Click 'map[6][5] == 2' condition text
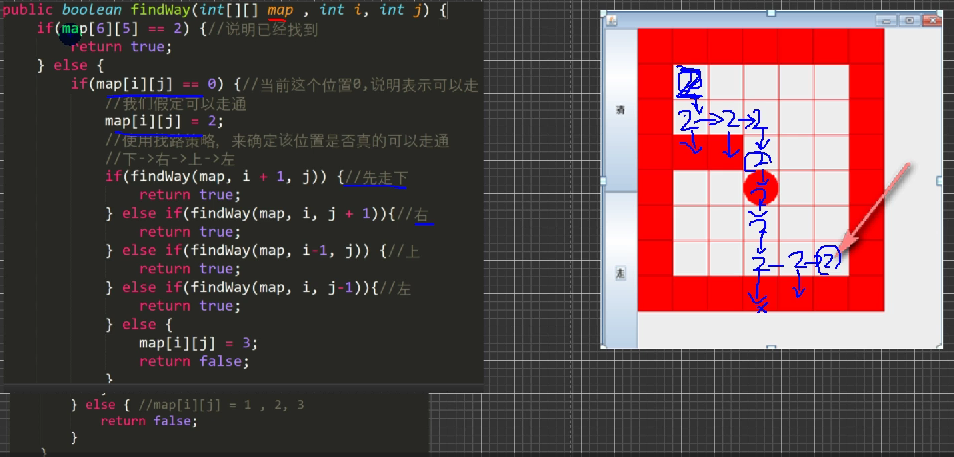The height and width of the screenshot is (457, 954). (x=123, y=29)
